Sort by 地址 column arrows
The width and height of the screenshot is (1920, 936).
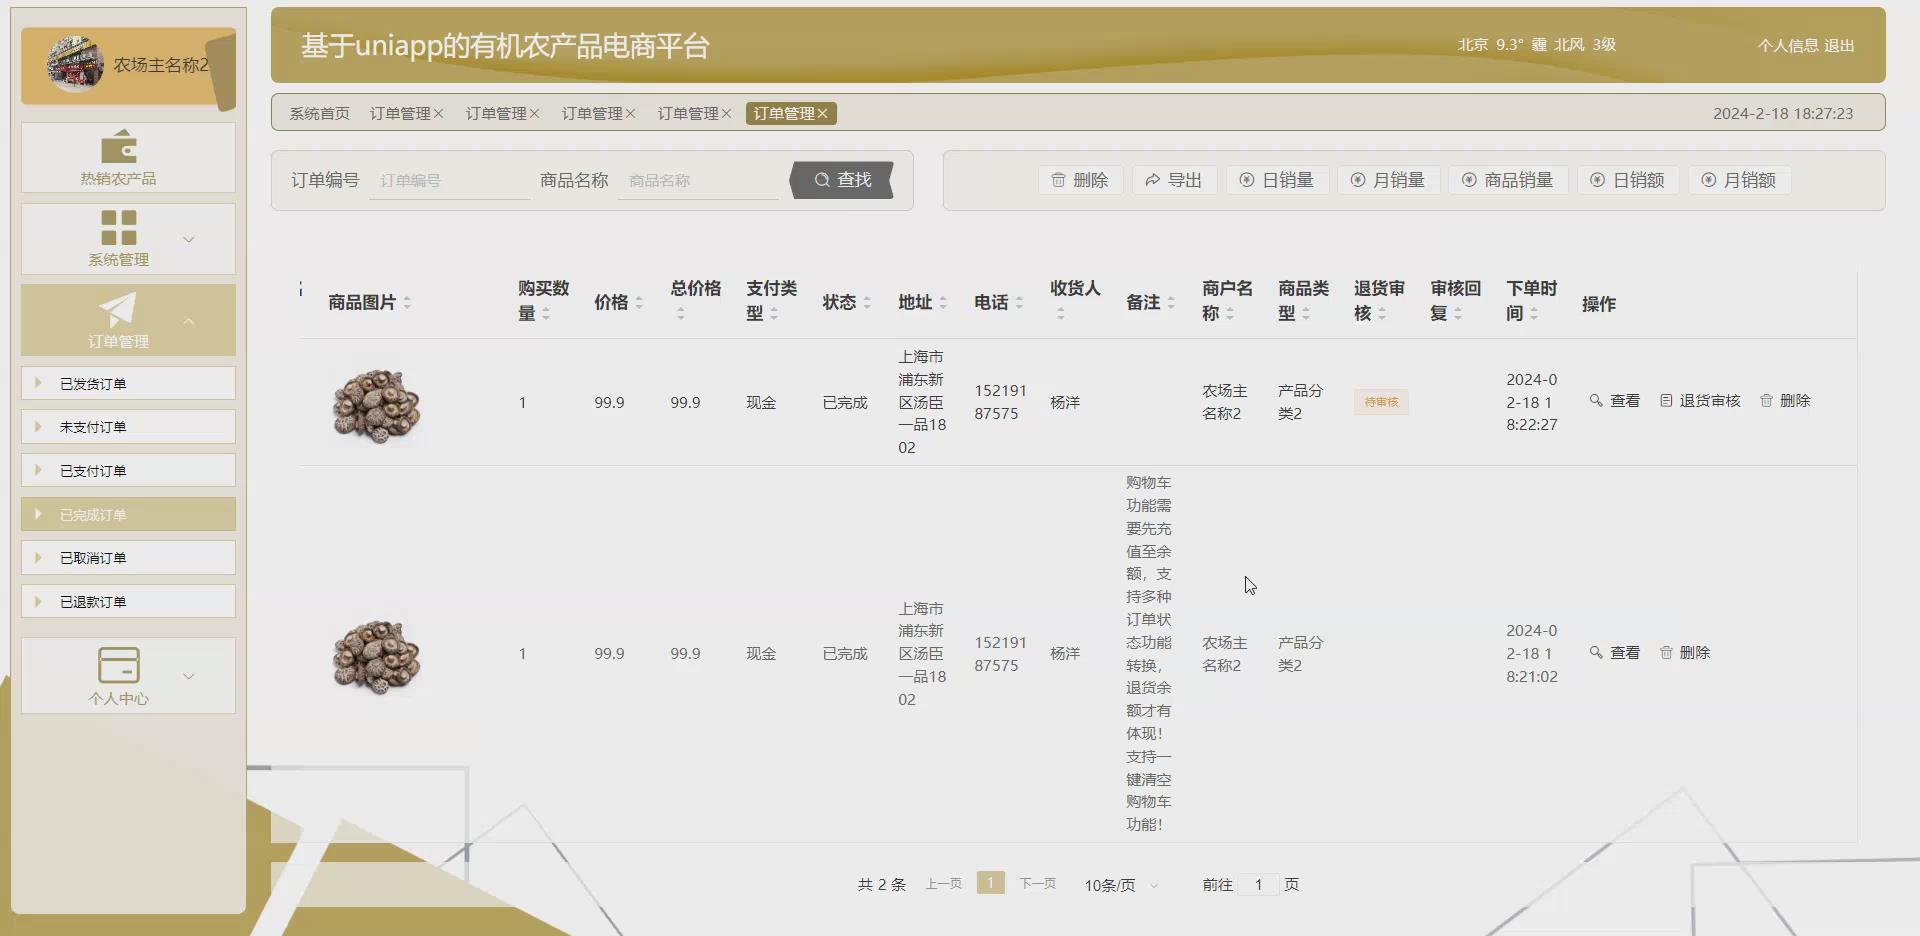[x=943, y=303]
